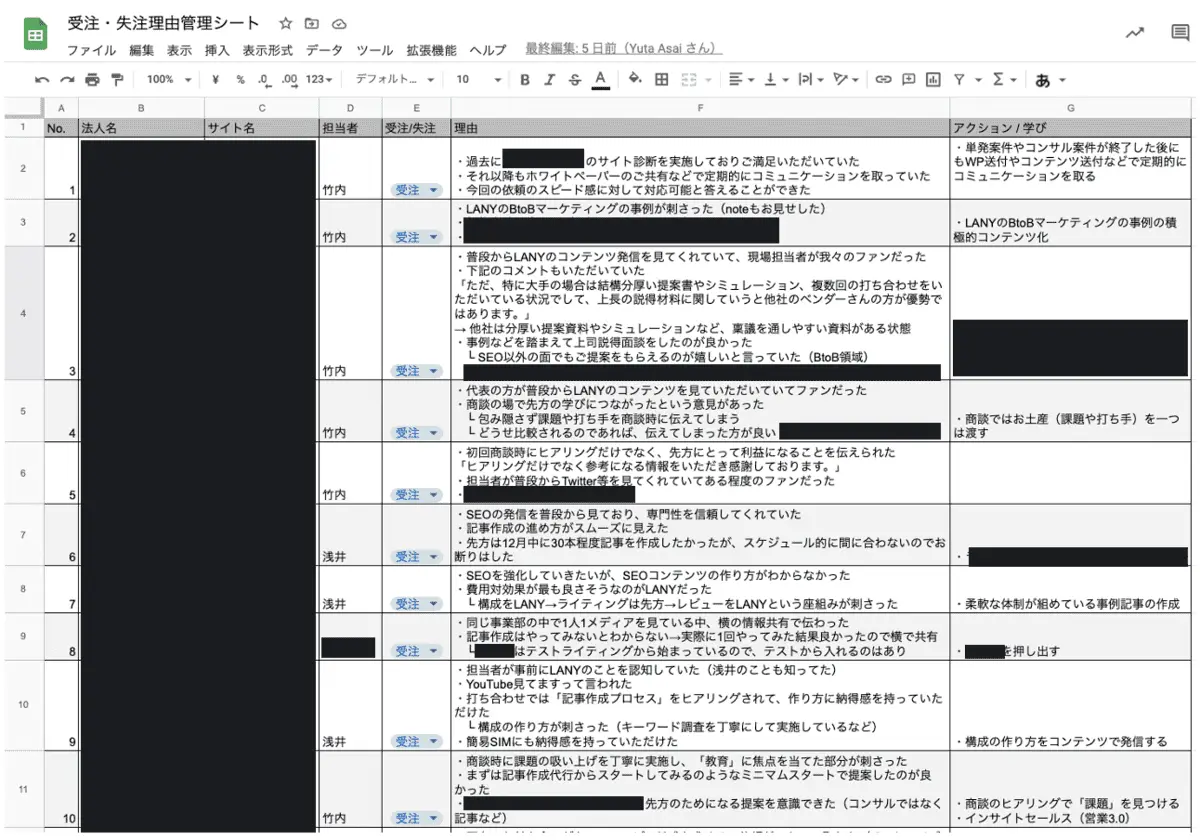Select the 浅井 cell in row No. 7
The image size is (1200, 840).
350,590
